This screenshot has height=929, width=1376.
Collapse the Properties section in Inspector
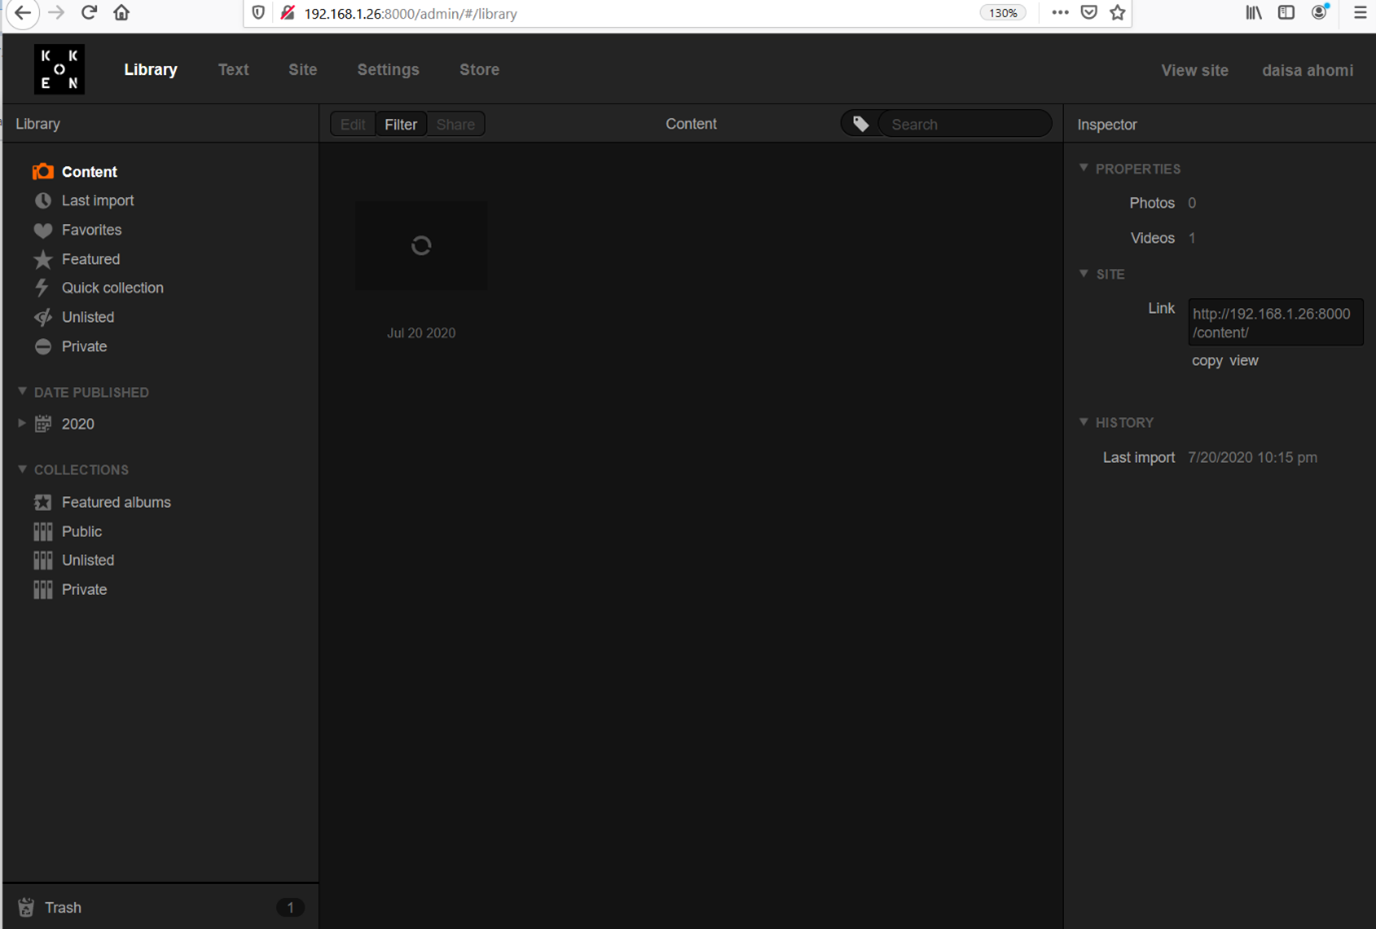tap(1083, 168)
